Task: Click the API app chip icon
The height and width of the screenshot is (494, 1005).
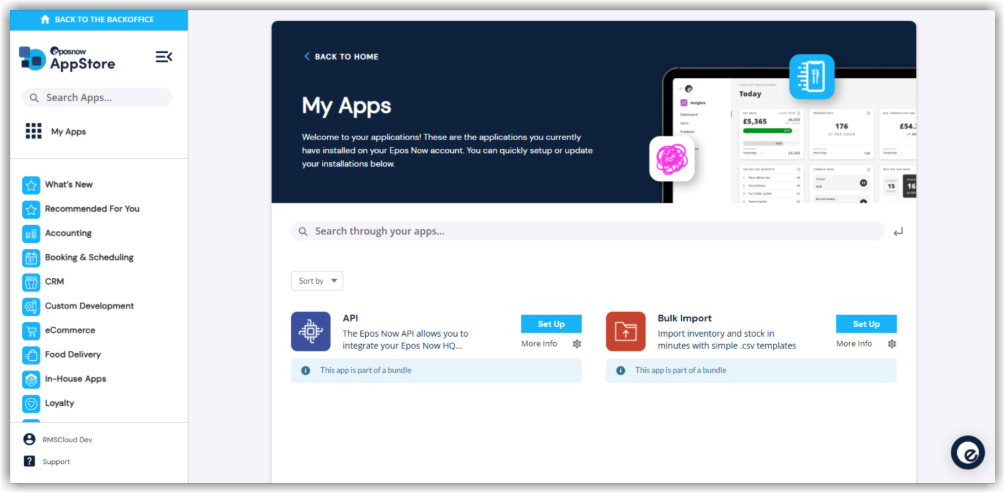Action: click(311, 331)
